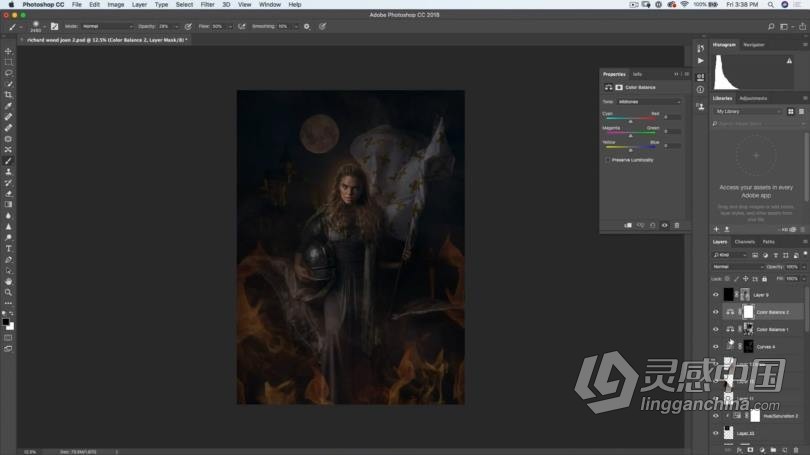Delete adjustment layer via Properties trash icon
810x455 pixels.
(677, 225)
